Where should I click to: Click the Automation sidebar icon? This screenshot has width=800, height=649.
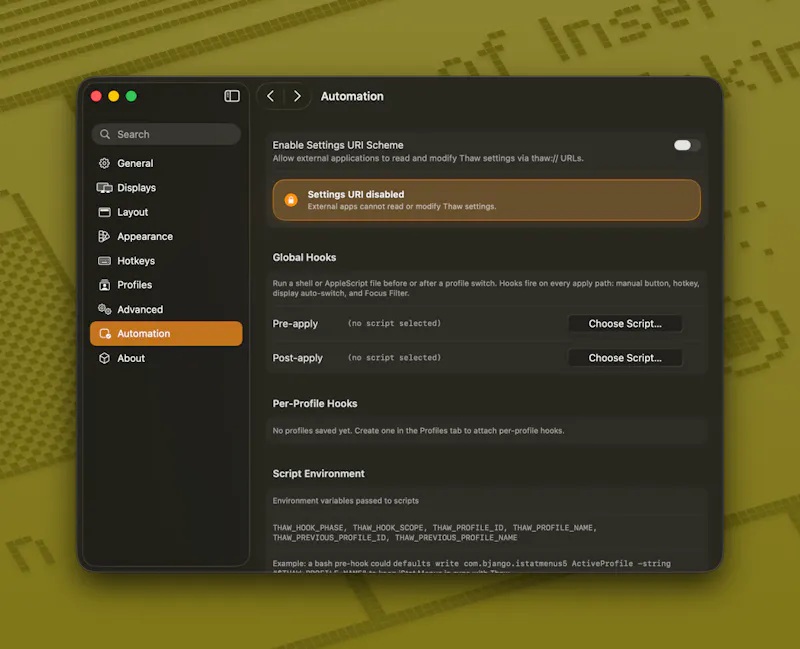[105, 334]
